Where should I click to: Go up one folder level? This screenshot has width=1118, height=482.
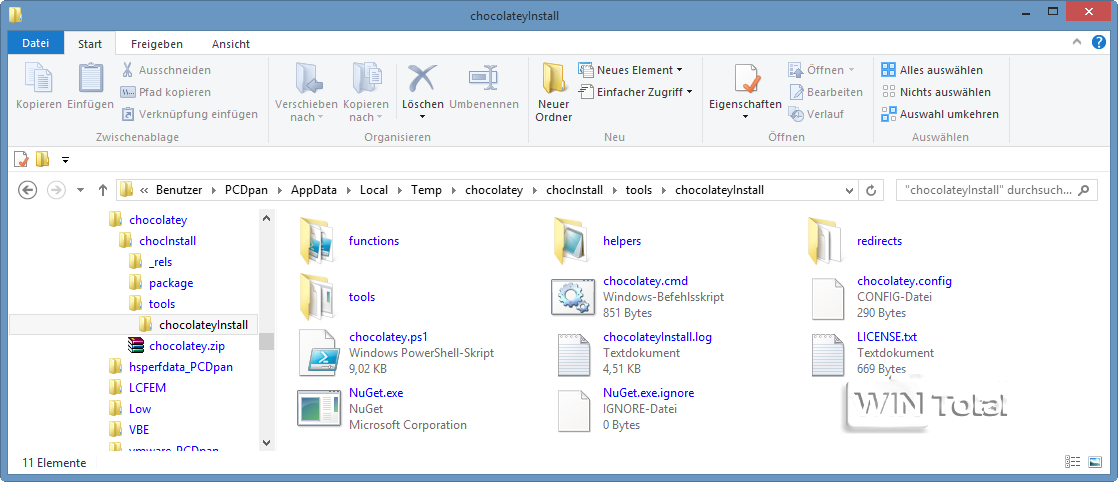(103, 190)
